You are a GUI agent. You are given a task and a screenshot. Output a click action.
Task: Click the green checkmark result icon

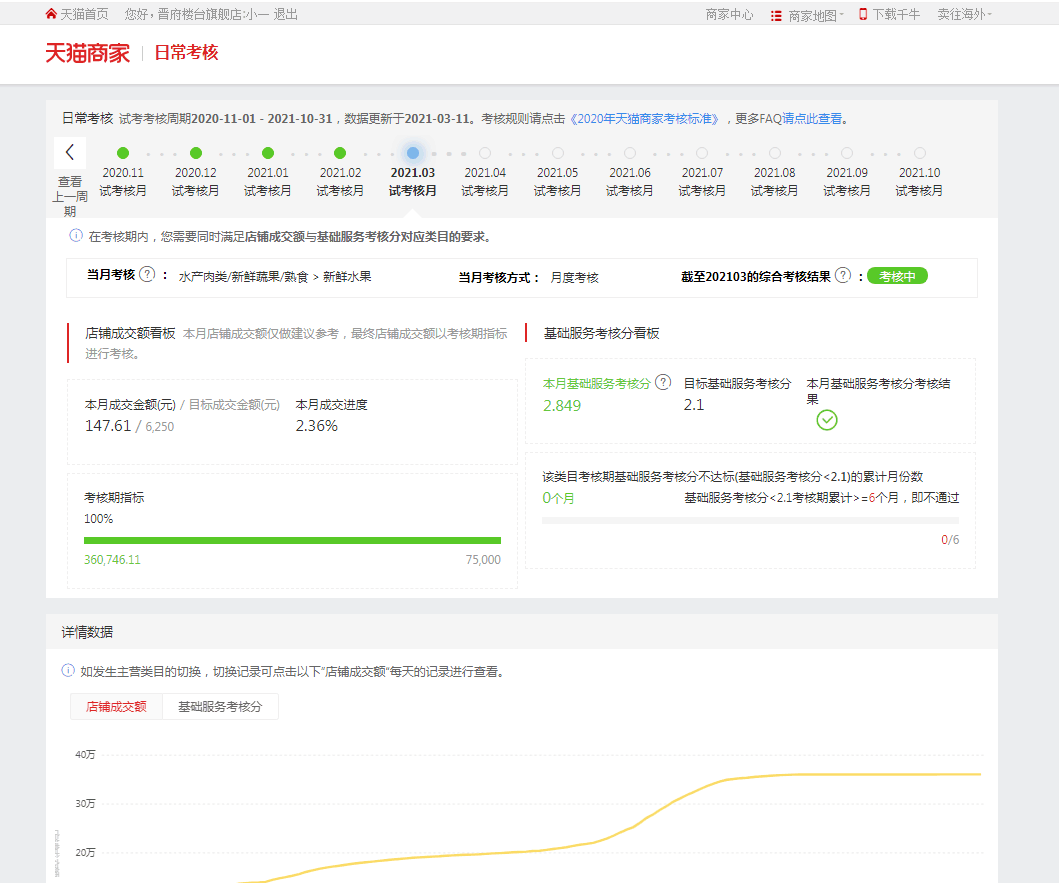[827, 420]
